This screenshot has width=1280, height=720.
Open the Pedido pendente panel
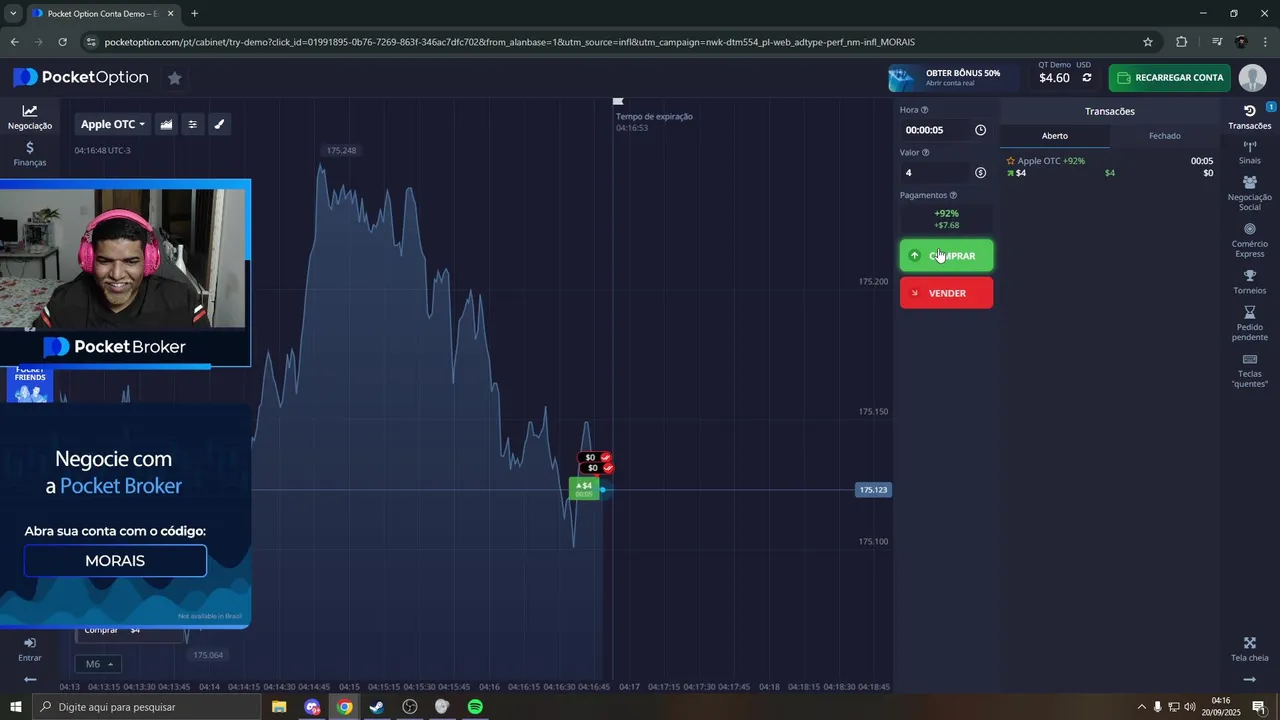click(x=1250, y=324)
